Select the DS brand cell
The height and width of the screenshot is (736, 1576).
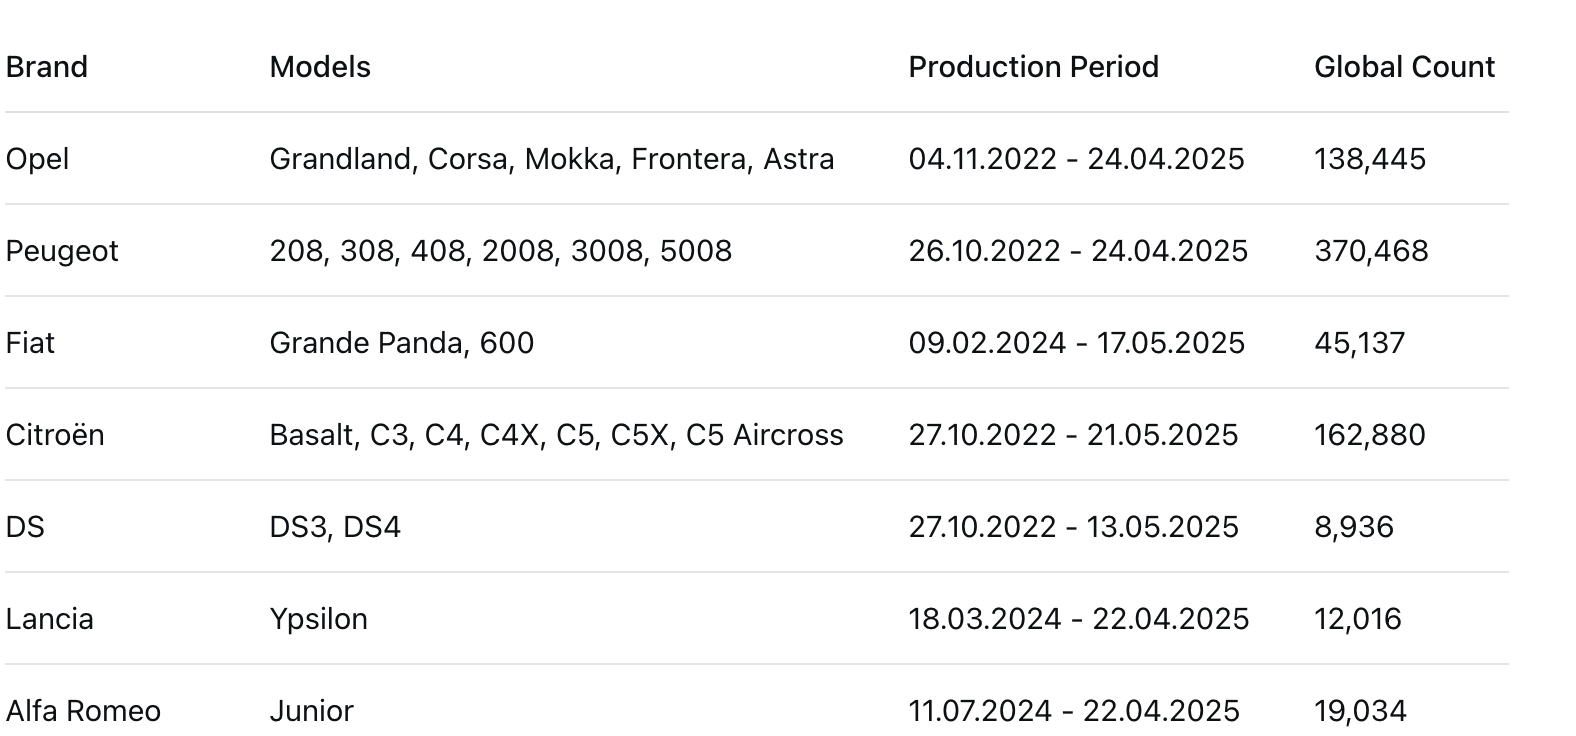point(25,527)
